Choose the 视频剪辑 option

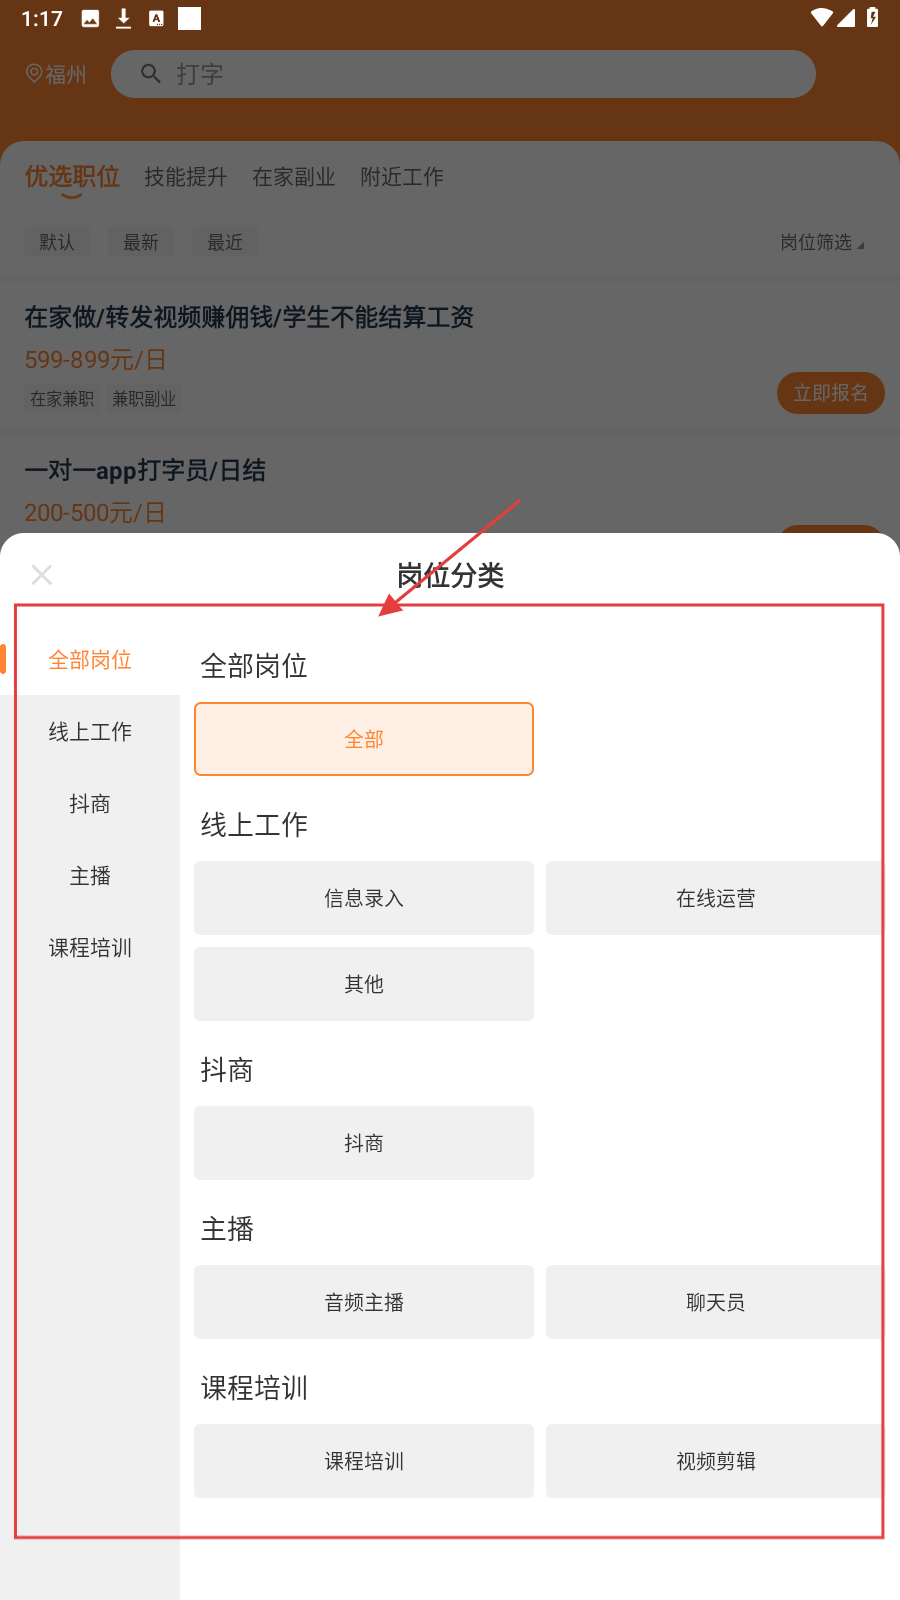coord(715,1461)
